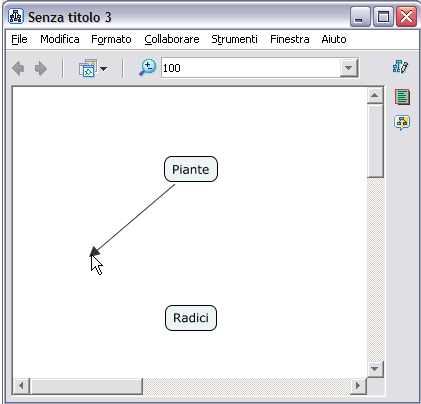Open the Collaborare menu
Image resolution: width=421 pixels, height=404 pixels.
click(172, 39)
